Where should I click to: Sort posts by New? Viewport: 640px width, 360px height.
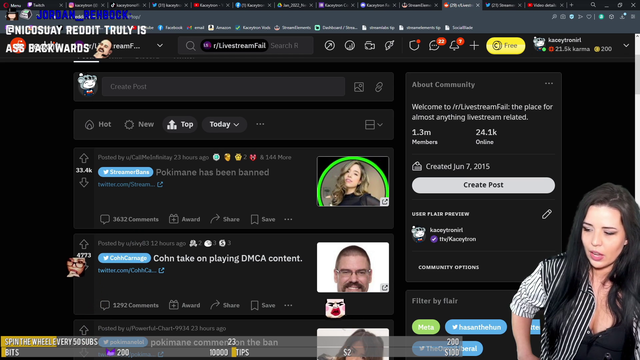click(139, 124)
